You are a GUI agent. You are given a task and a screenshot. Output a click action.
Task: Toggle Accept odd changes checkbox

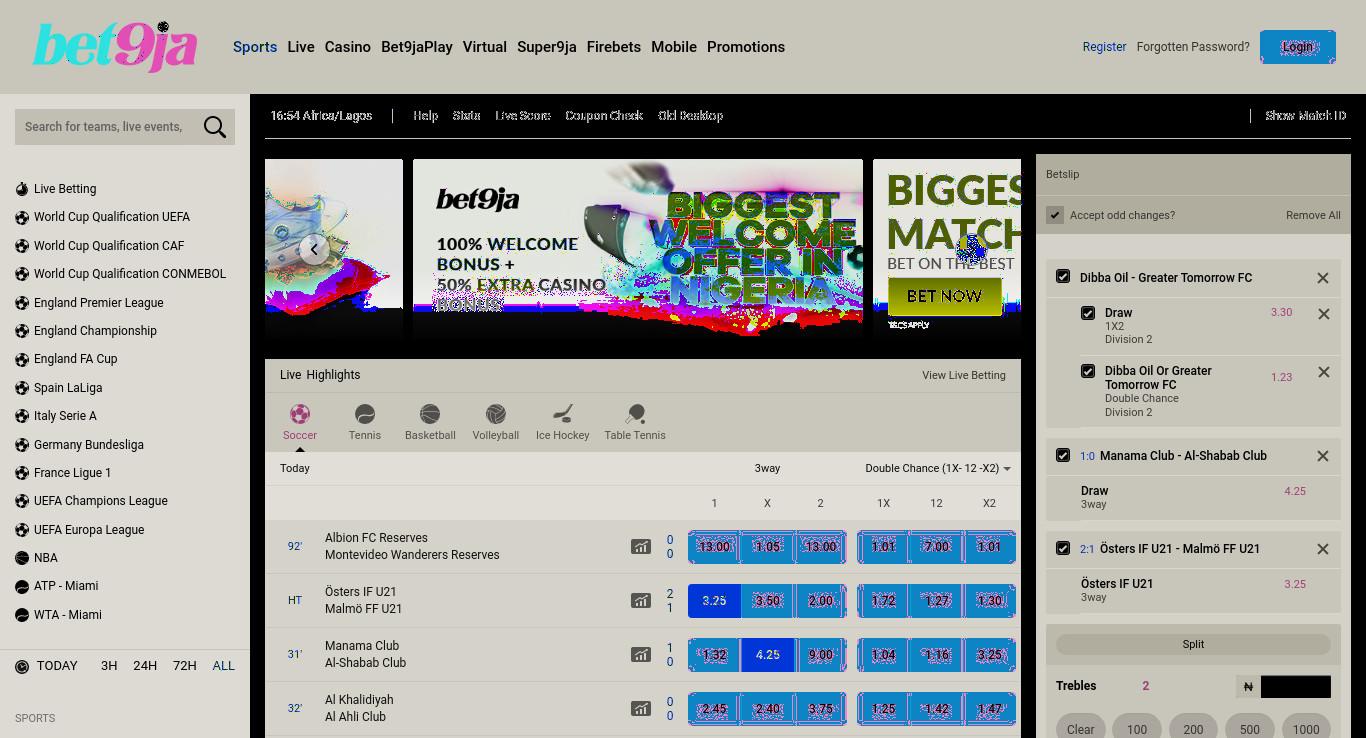coord(1055,215)
